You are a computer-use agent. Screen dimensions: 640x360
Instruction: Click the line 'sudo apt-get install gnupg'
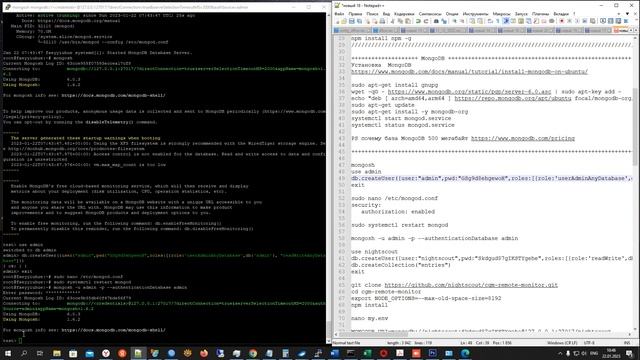point(394,85)
